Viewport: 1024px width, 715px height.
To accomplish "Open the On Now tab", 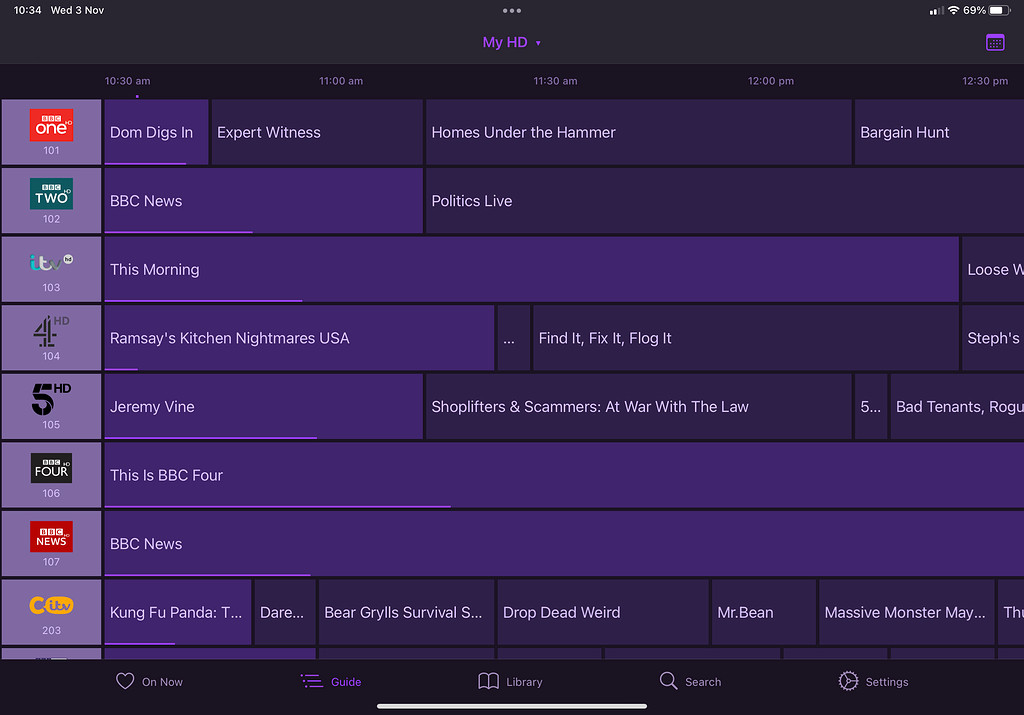I will 149,681.
